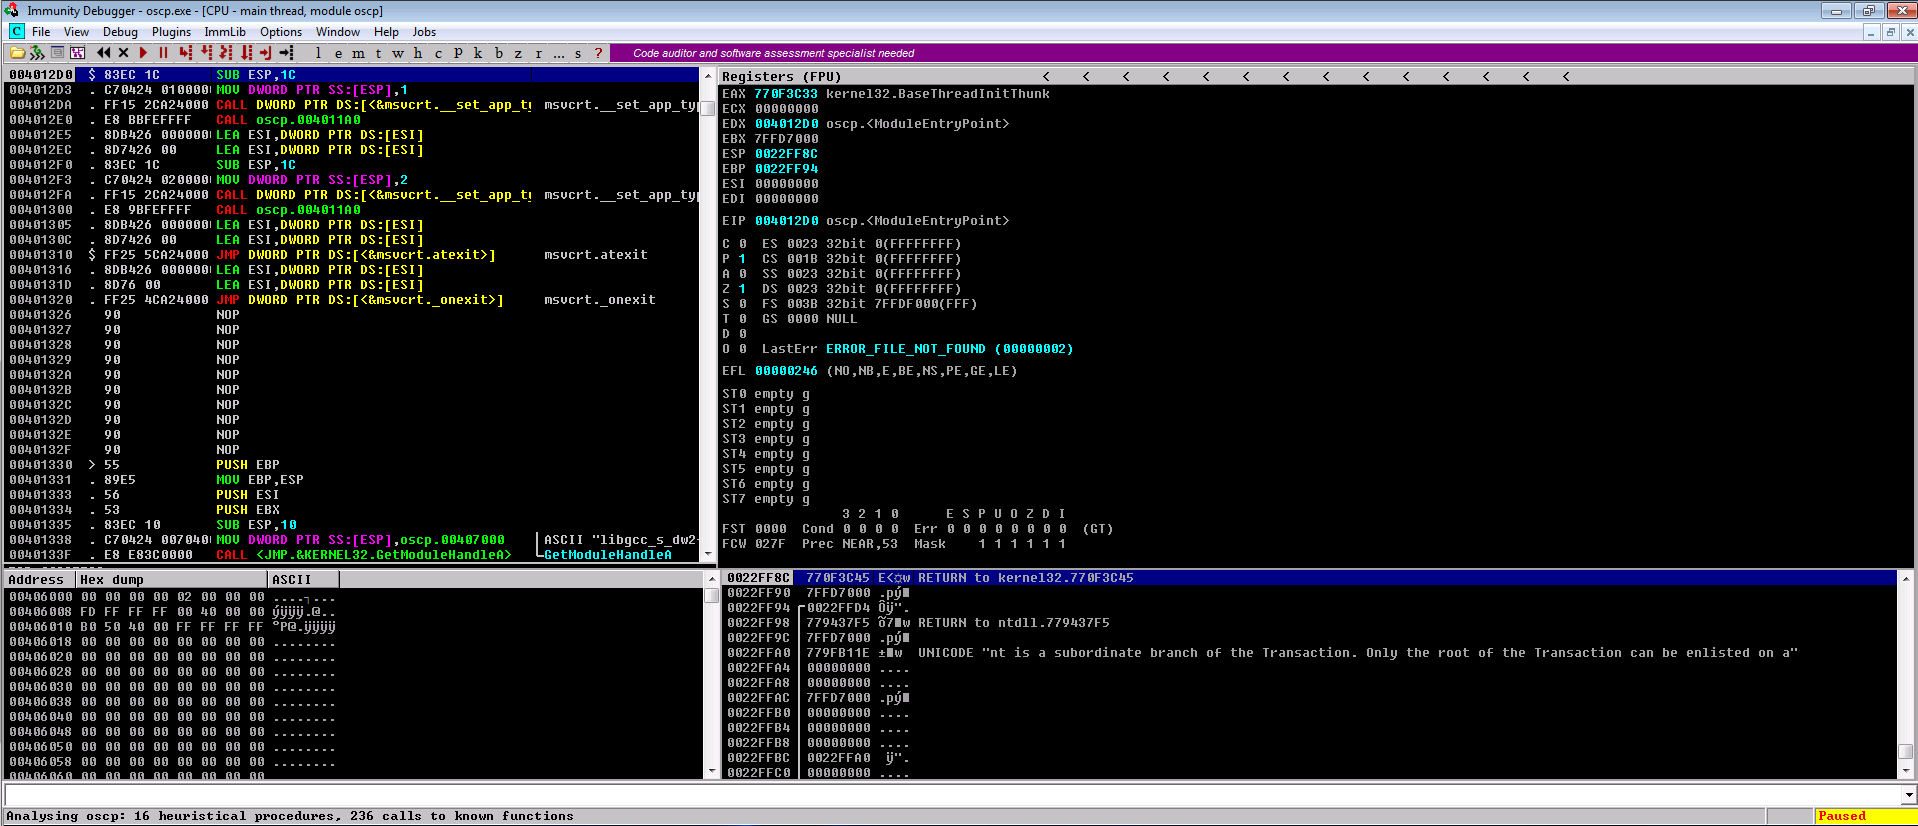
Task: Run the program with the red play icon
Action: [143, 53]
